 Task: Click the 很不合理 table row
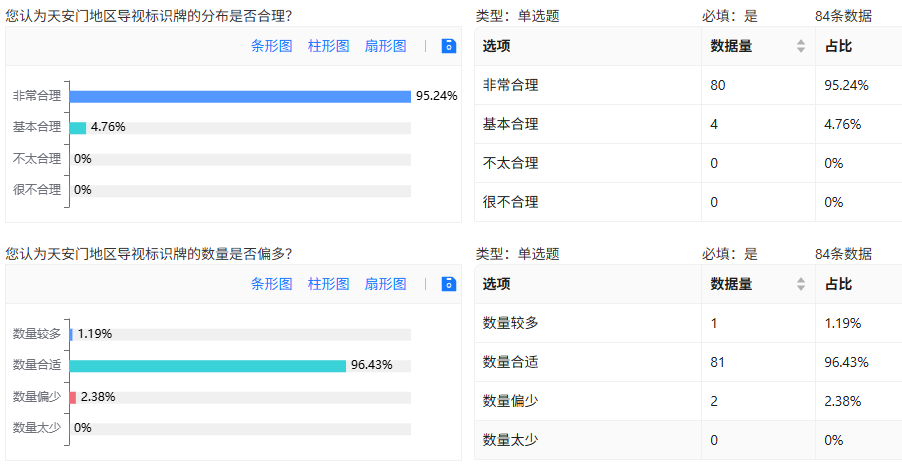pos(688,202)
